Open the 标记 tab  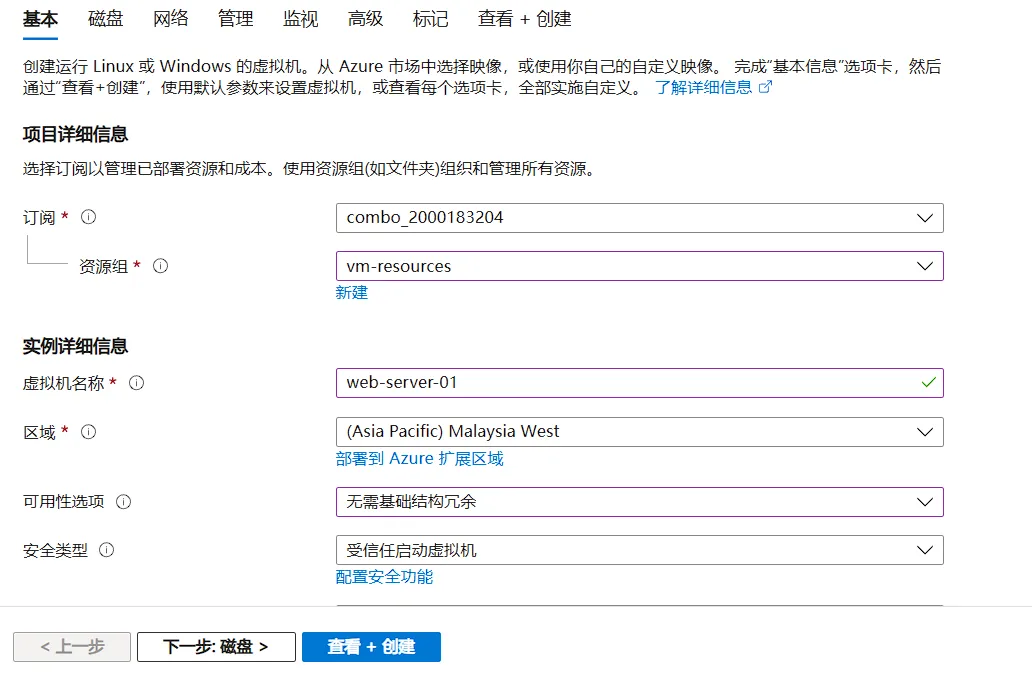coord(429,18)
